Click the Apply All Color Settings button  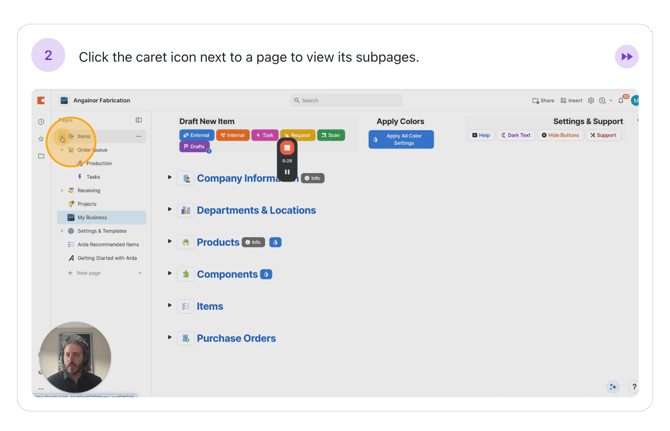coord(401,140)
